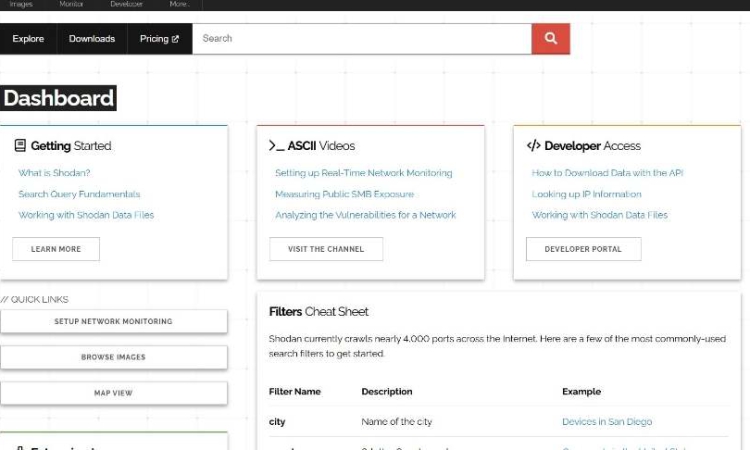The height and width of the screenshot is (450, 750).
Task: Follow the Measuring Public SMB Exposure link
Action: [344, 194]
